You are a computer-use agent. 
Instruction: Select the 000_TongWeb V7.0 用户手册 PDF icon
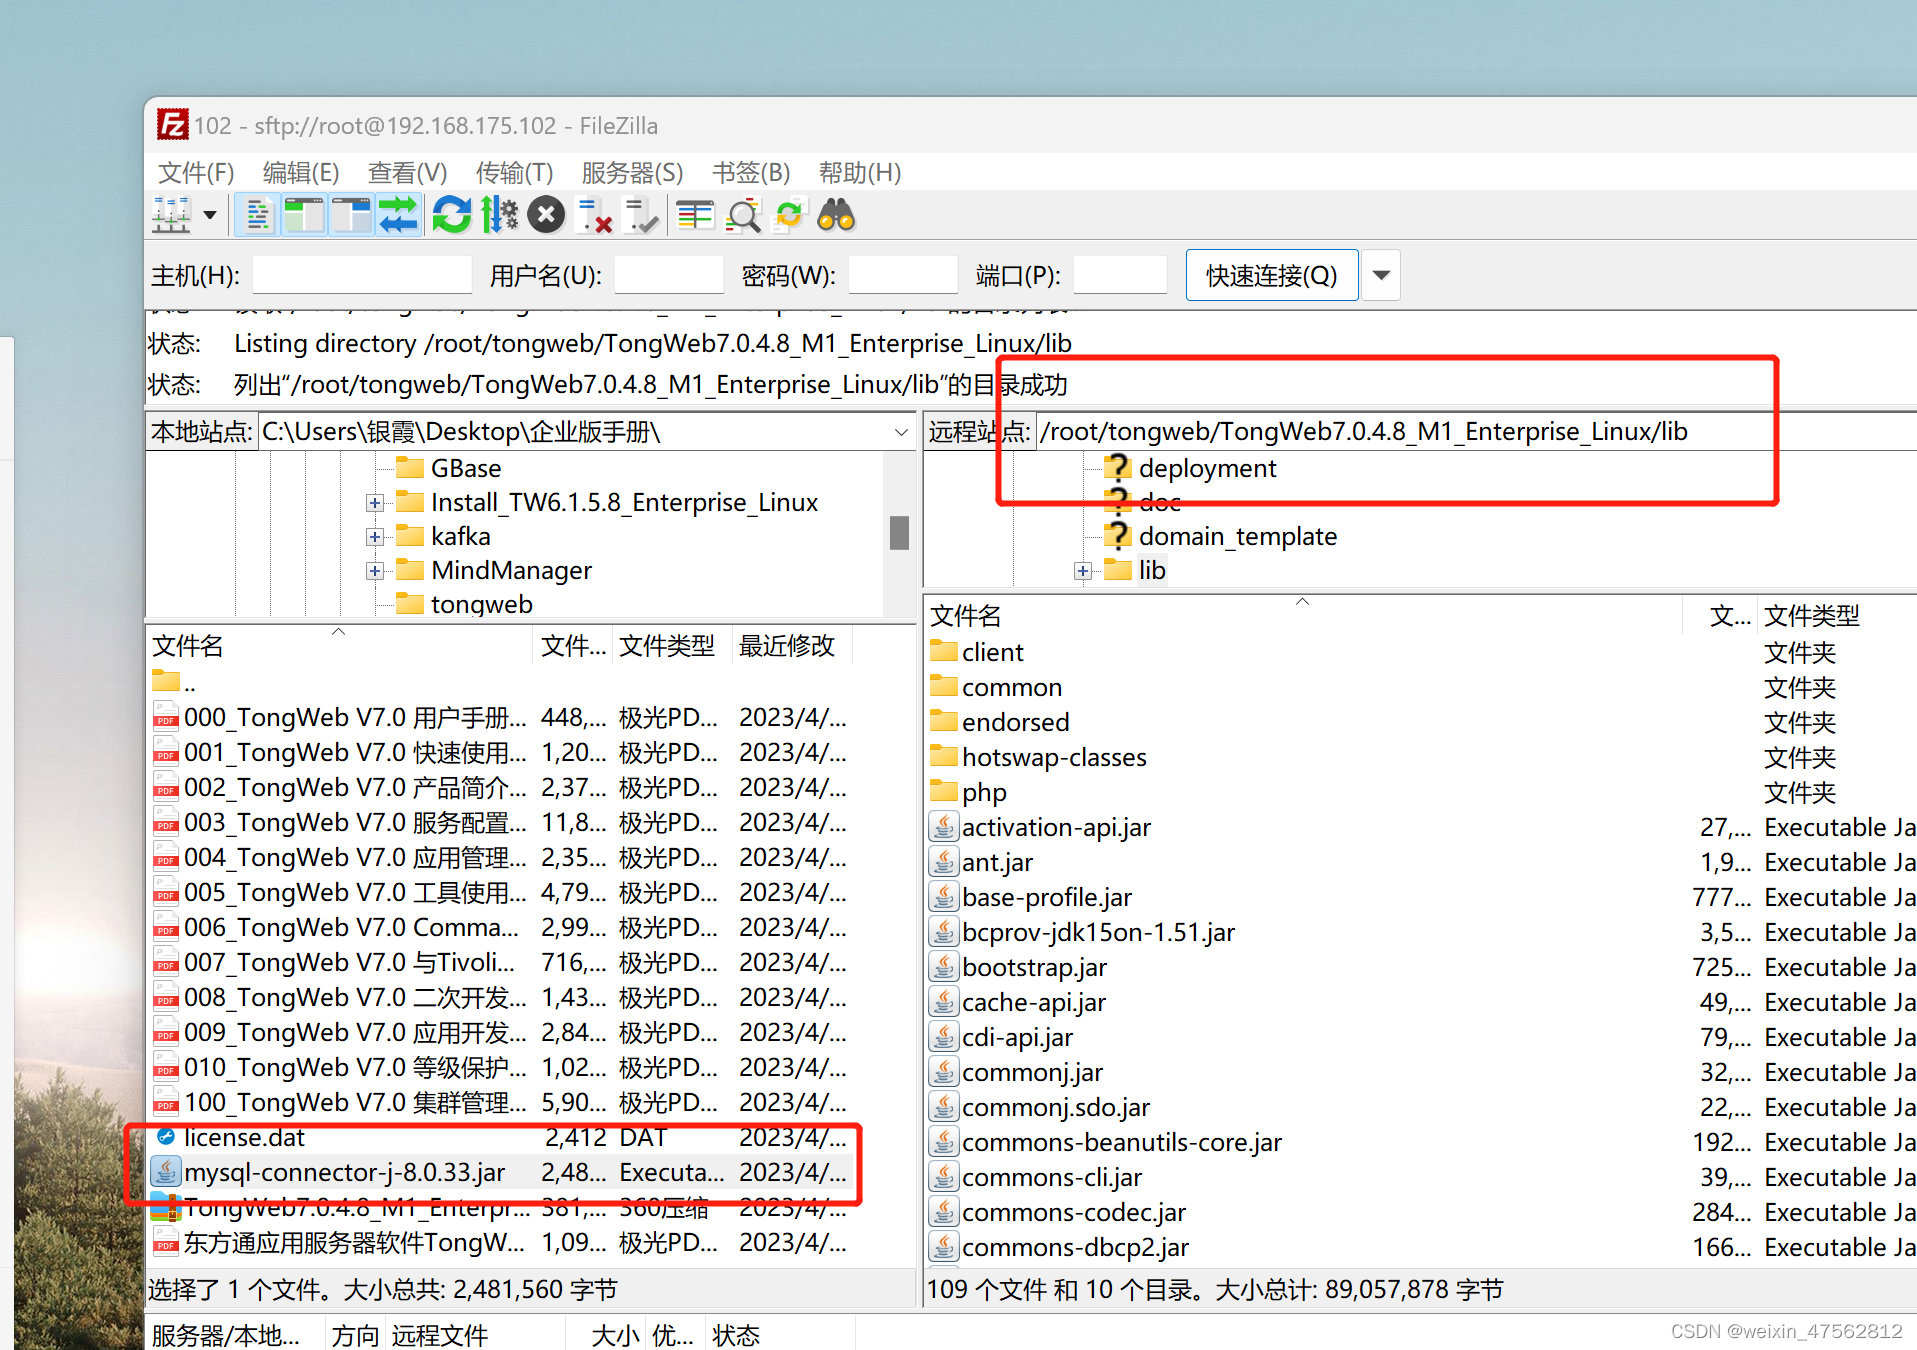[166, 717]
